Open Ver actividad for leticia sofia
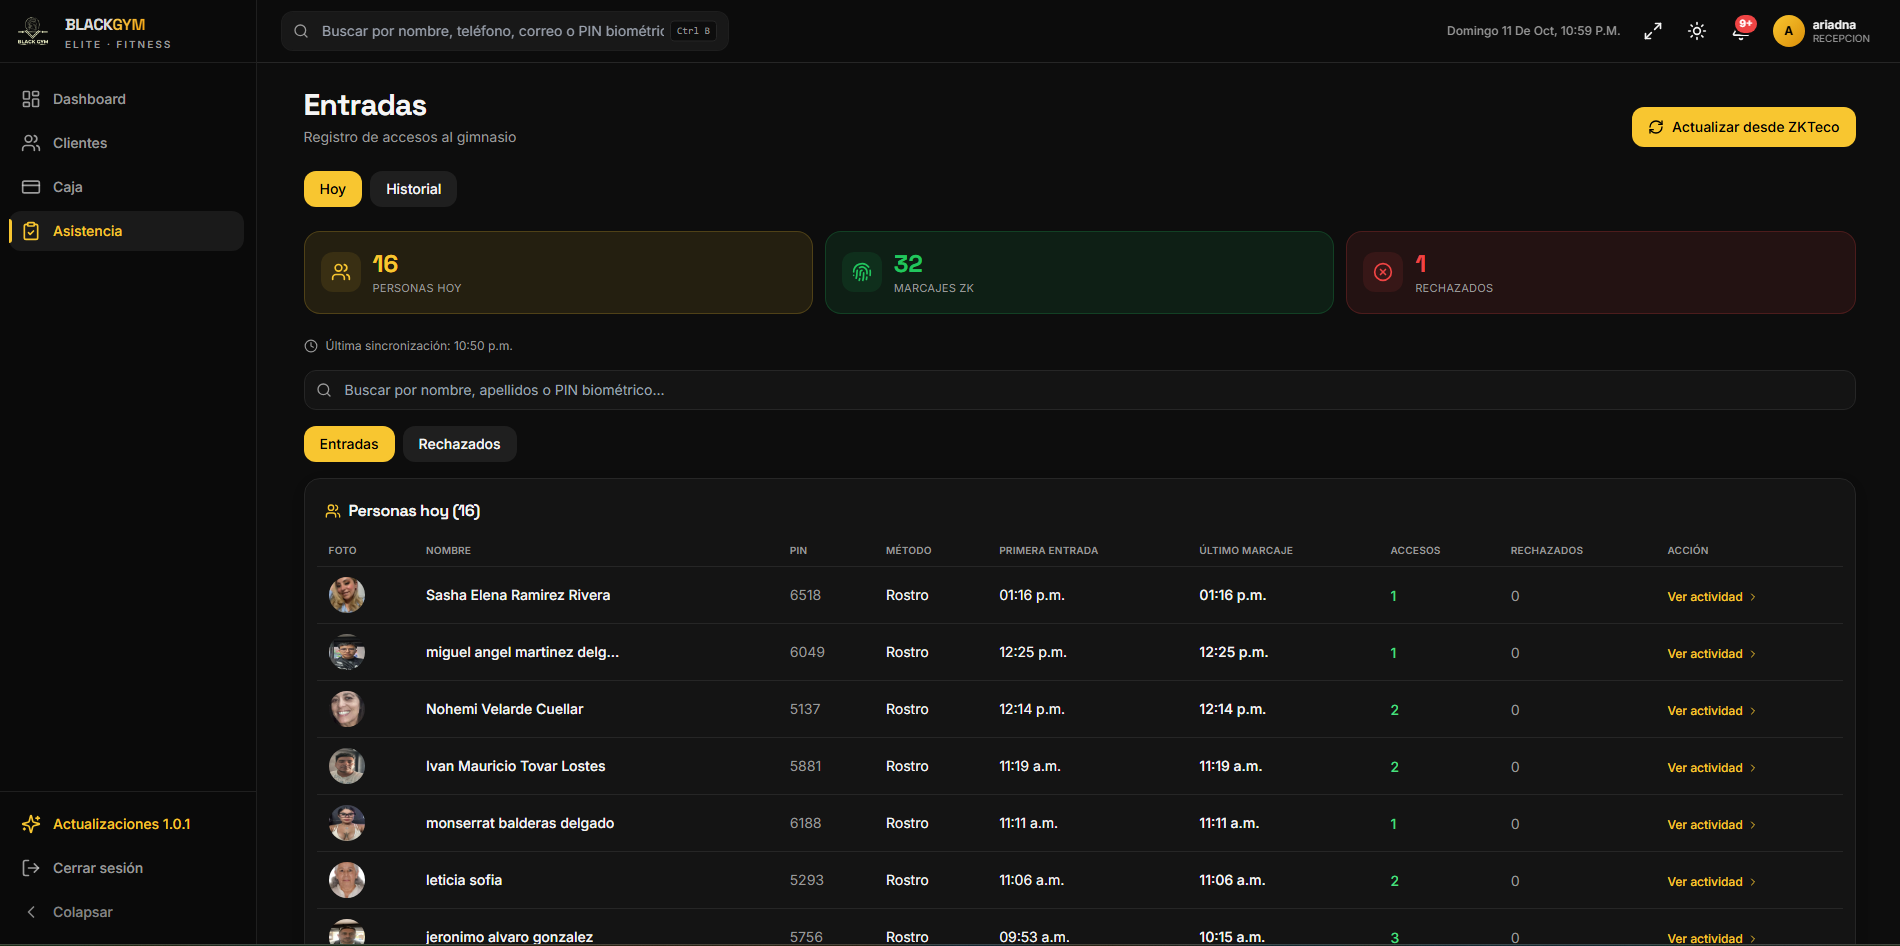Screen dimensions: 1900x946 (x=1711, y=882)
